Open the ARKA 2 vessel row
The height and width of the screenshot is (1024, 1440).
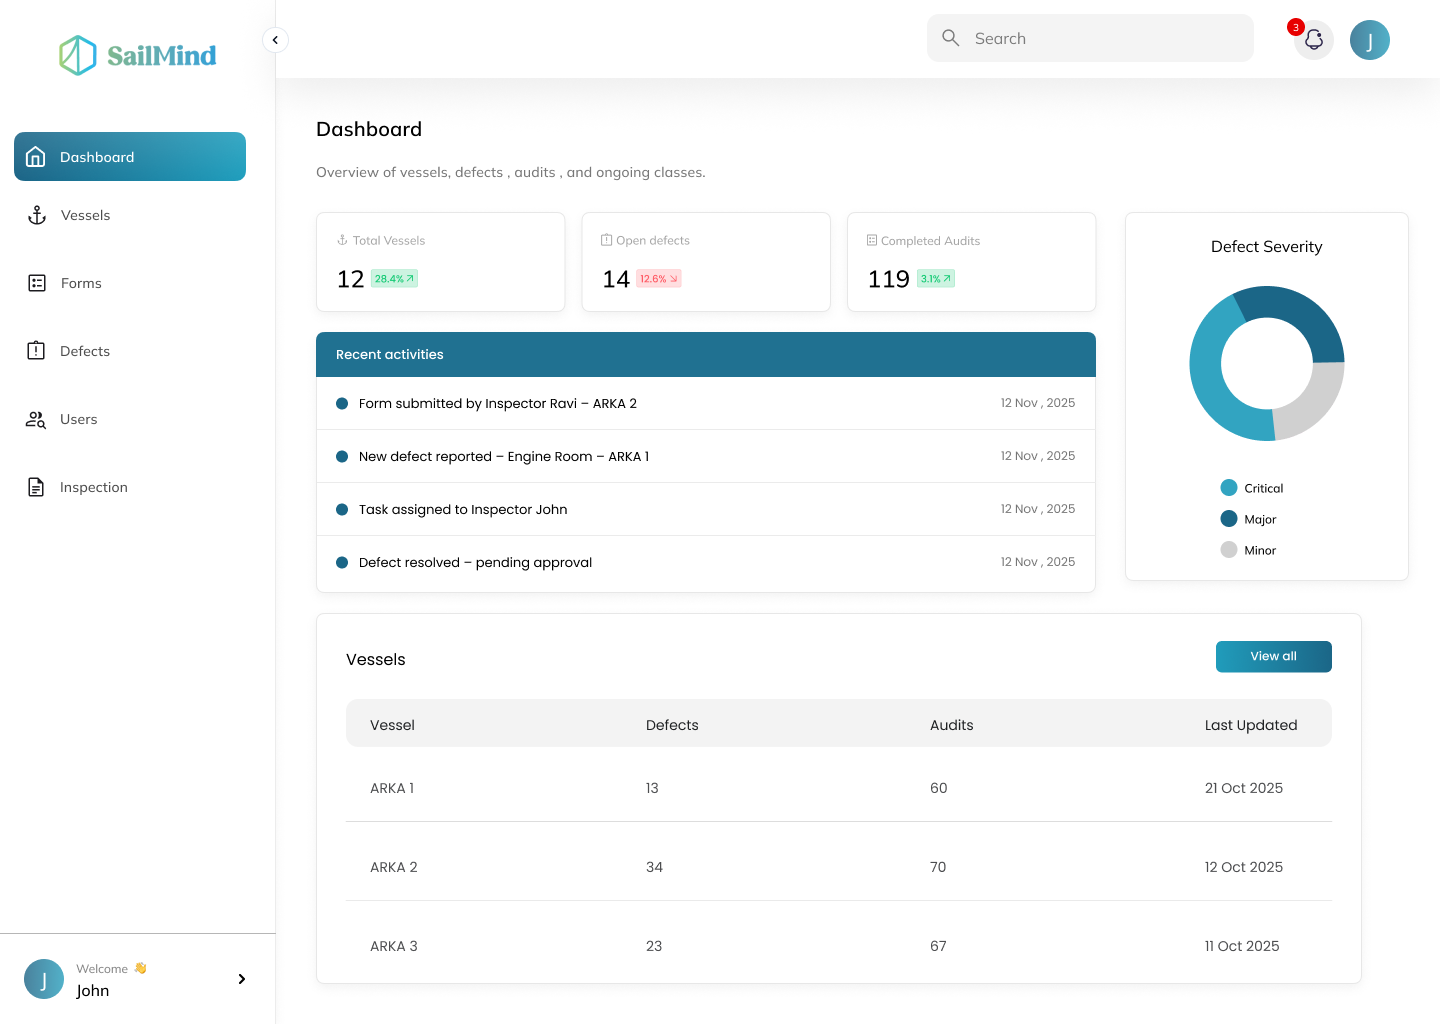pyautogui.click(x=394, y=867)
